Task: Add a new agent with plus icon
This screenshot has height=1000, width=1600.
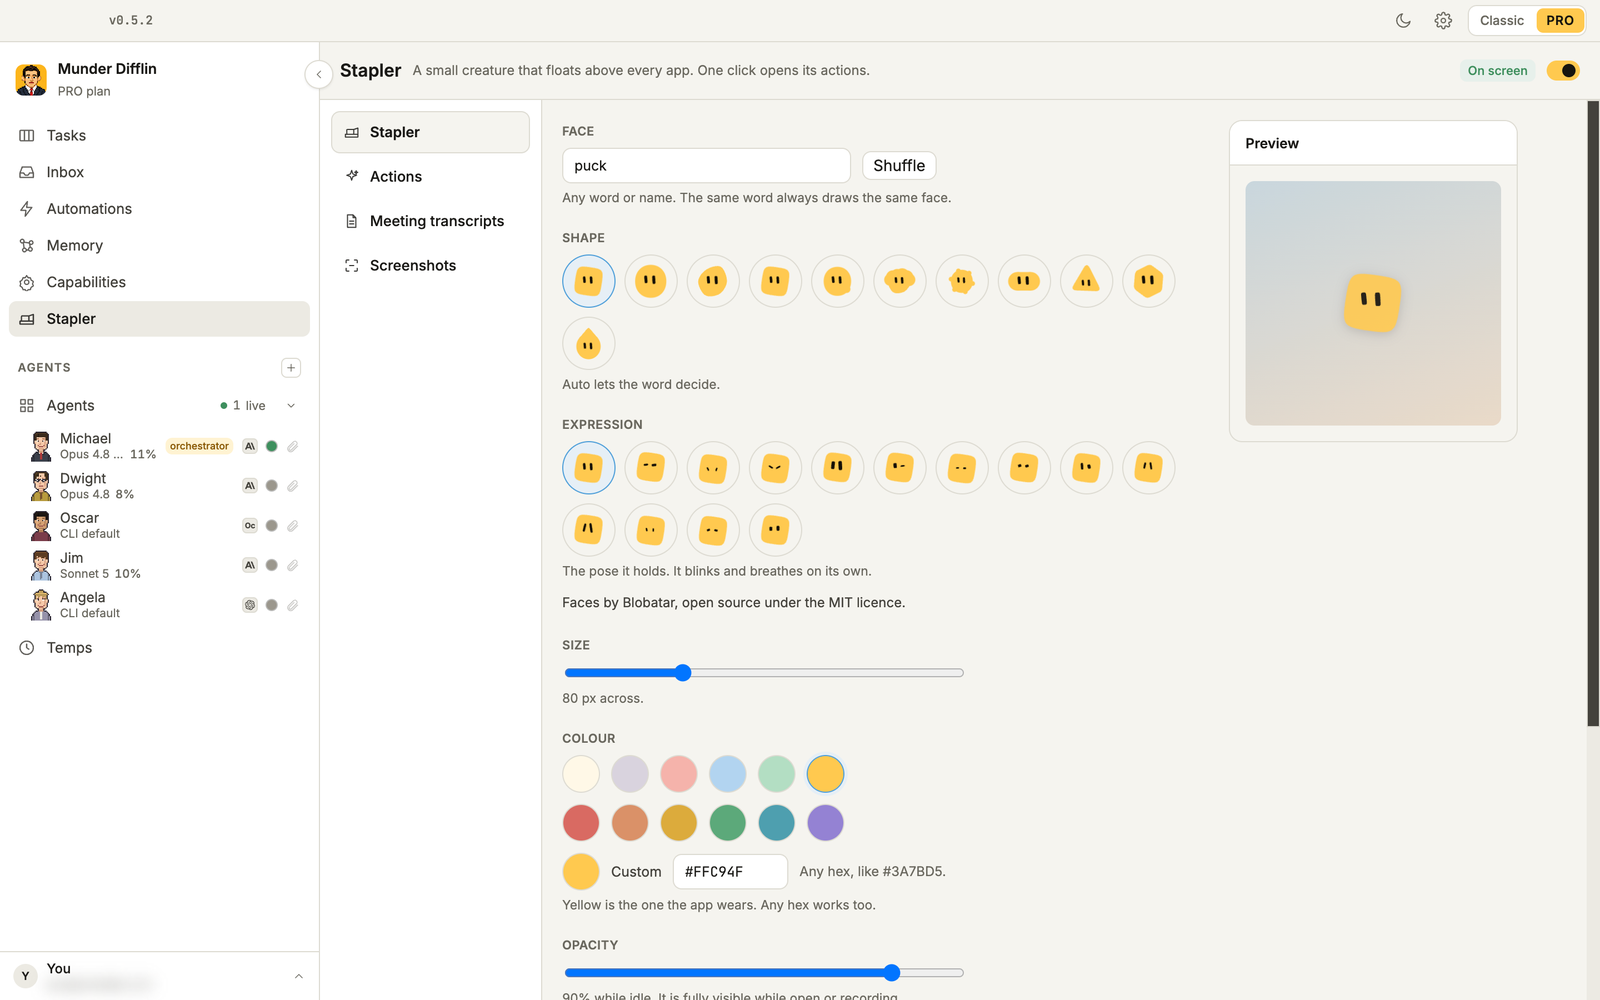Action: 291,368
